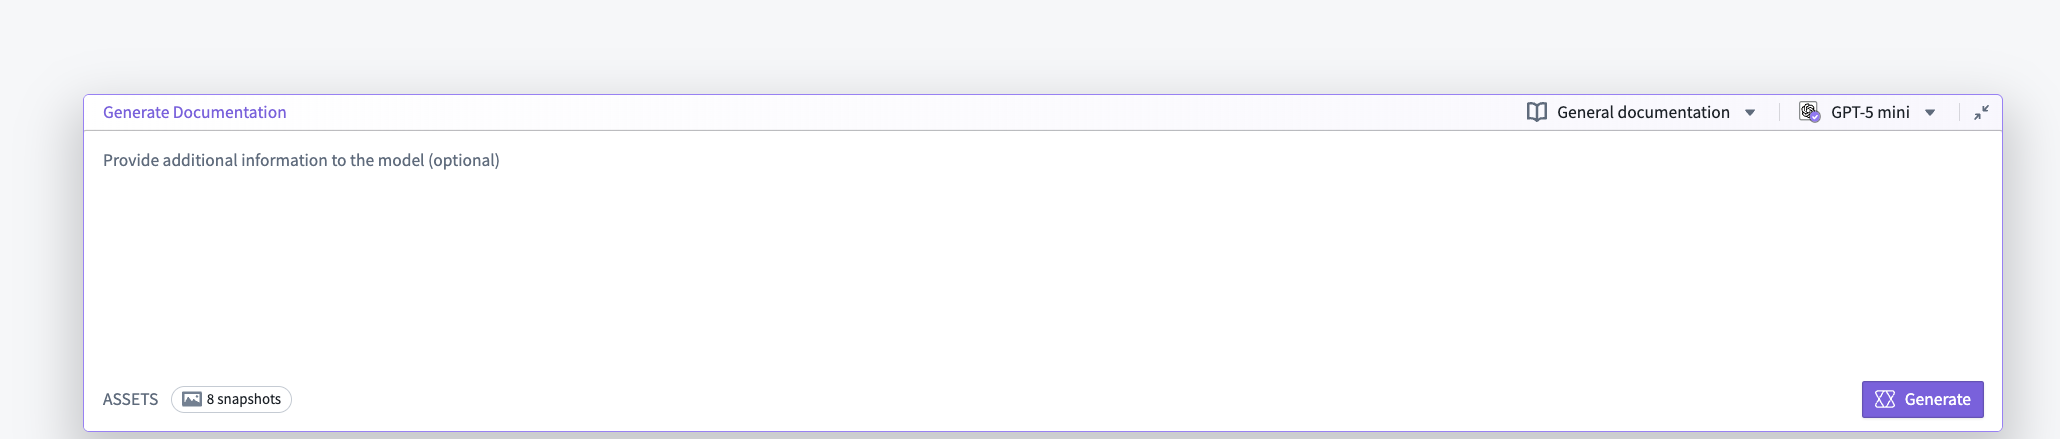
Task: Open the General documentation type dropdown
Action: click(1643, 112)
